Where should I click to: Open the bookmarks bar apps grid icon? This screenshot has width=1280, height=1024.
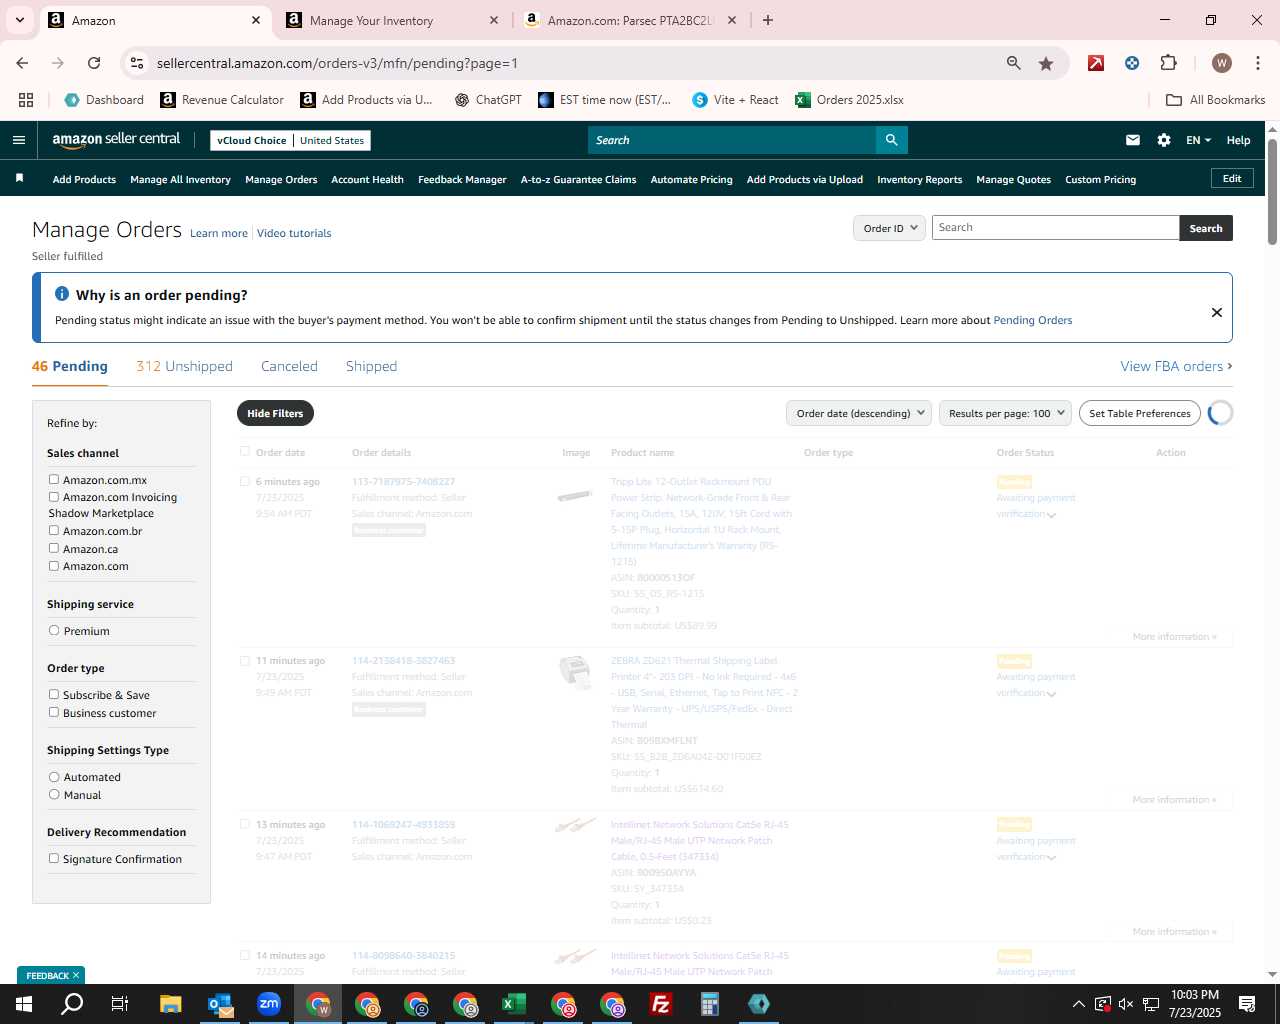point(26,100)
